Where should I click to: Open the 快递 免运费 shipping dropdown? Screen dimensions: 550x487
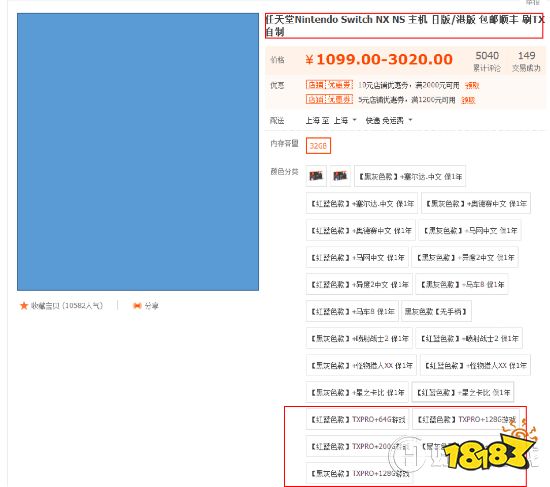pyautogui.click(x=389, y=121)
